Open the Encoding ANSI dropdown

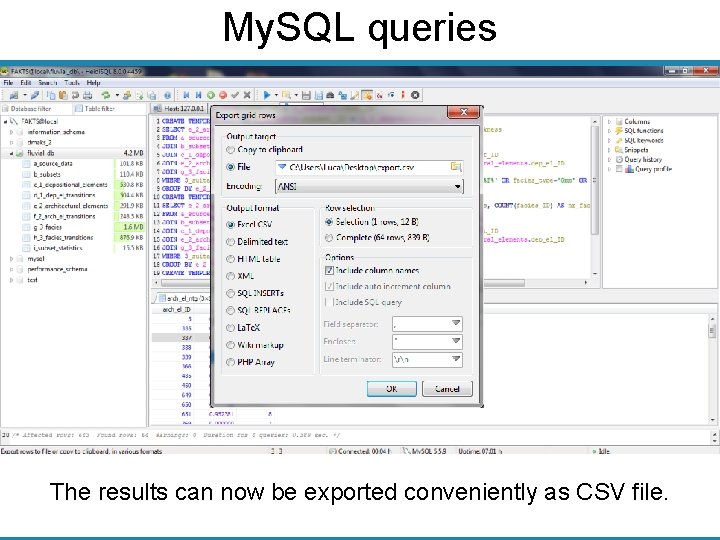pos(369,186)
